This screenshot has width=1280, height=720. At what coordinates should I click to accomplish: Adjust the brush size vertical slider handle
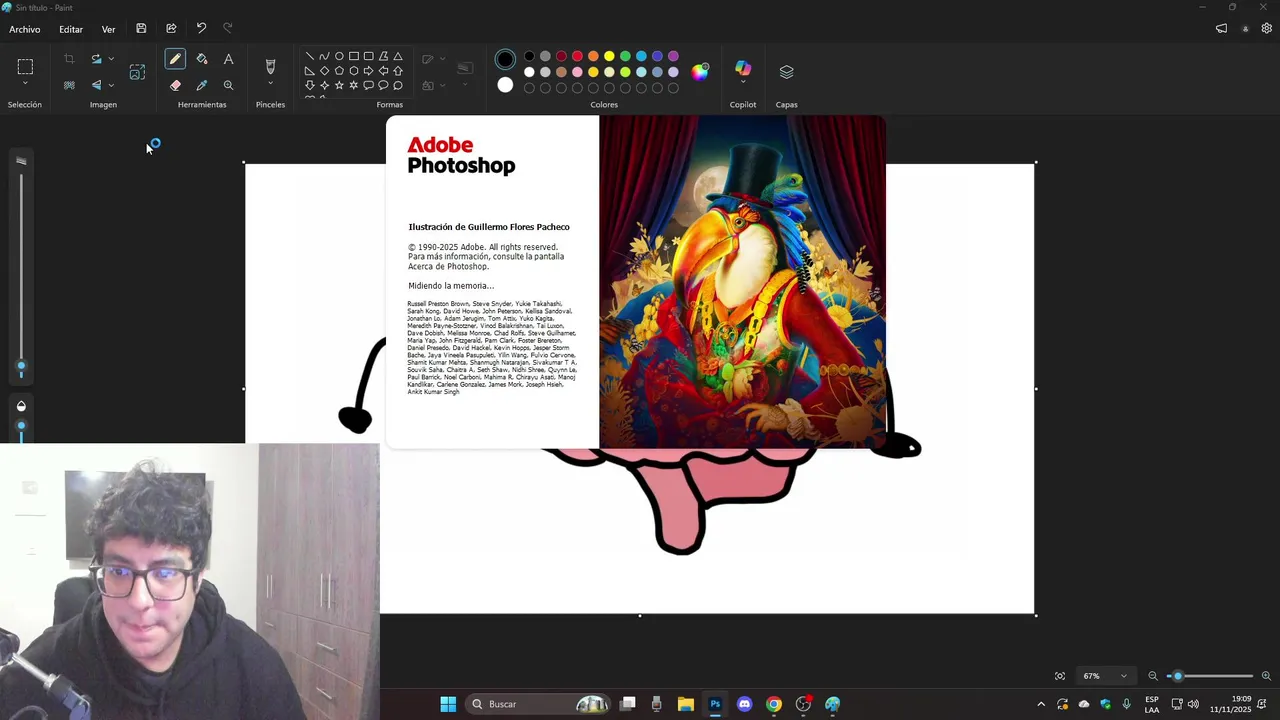click(x=21, y=367)
